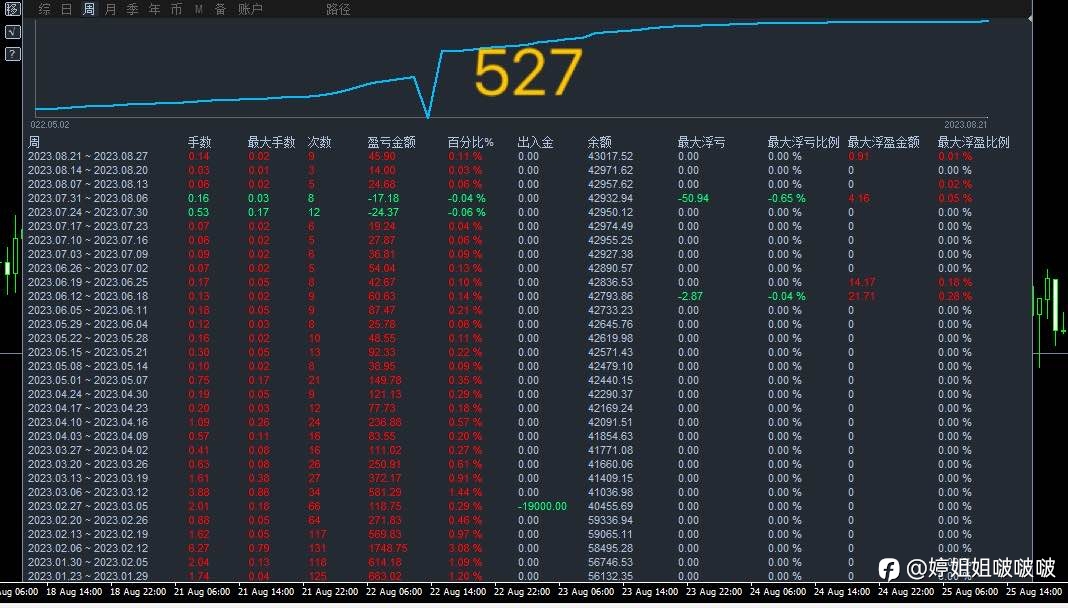Viewport: 1068px width, 608px height.
Task: Switch to the 综 summary tab
Action: [x=45, y=9]
